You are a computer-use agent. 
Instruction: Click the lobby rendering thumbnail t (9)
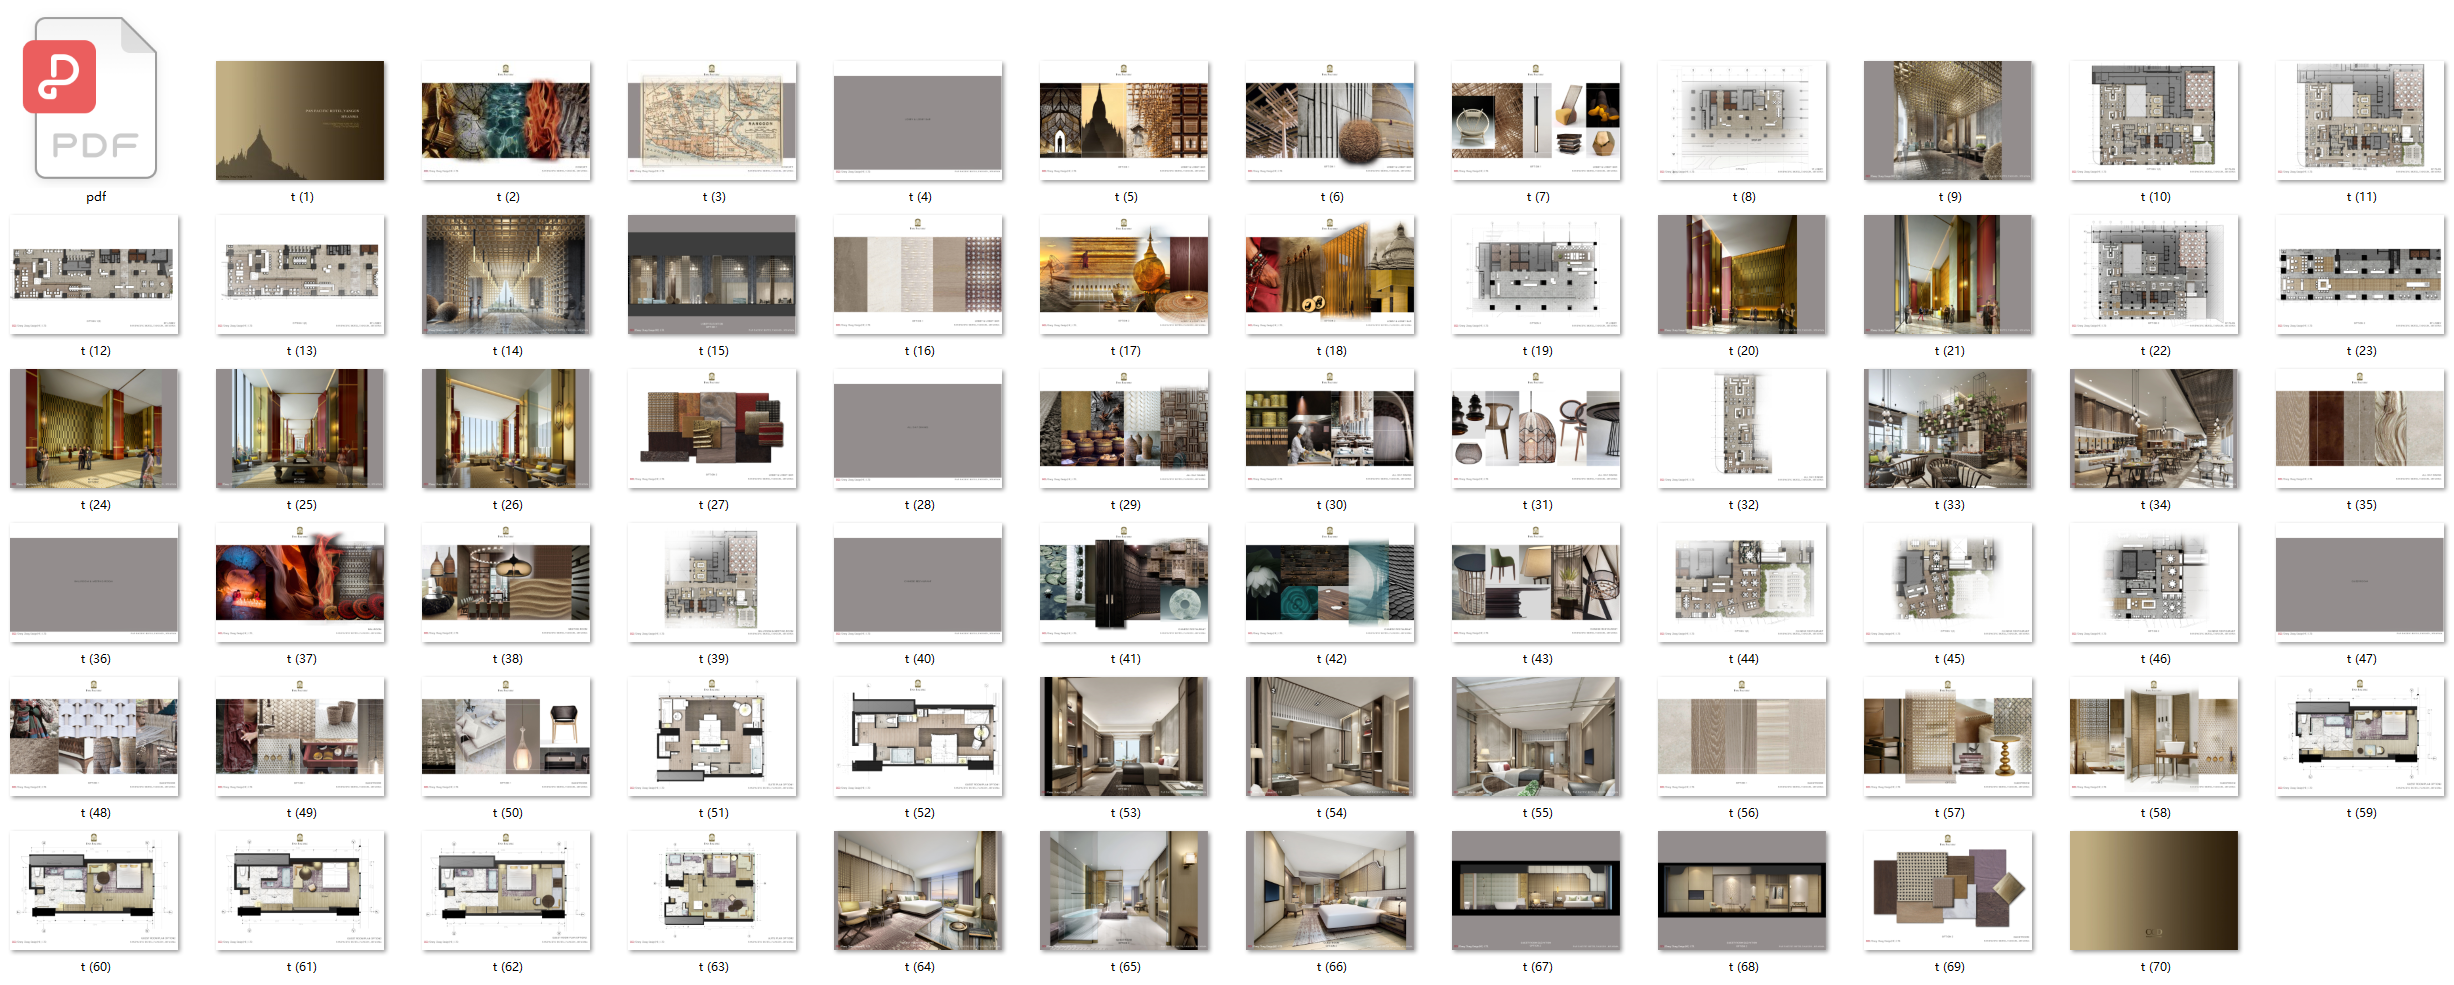(1948, 120)
